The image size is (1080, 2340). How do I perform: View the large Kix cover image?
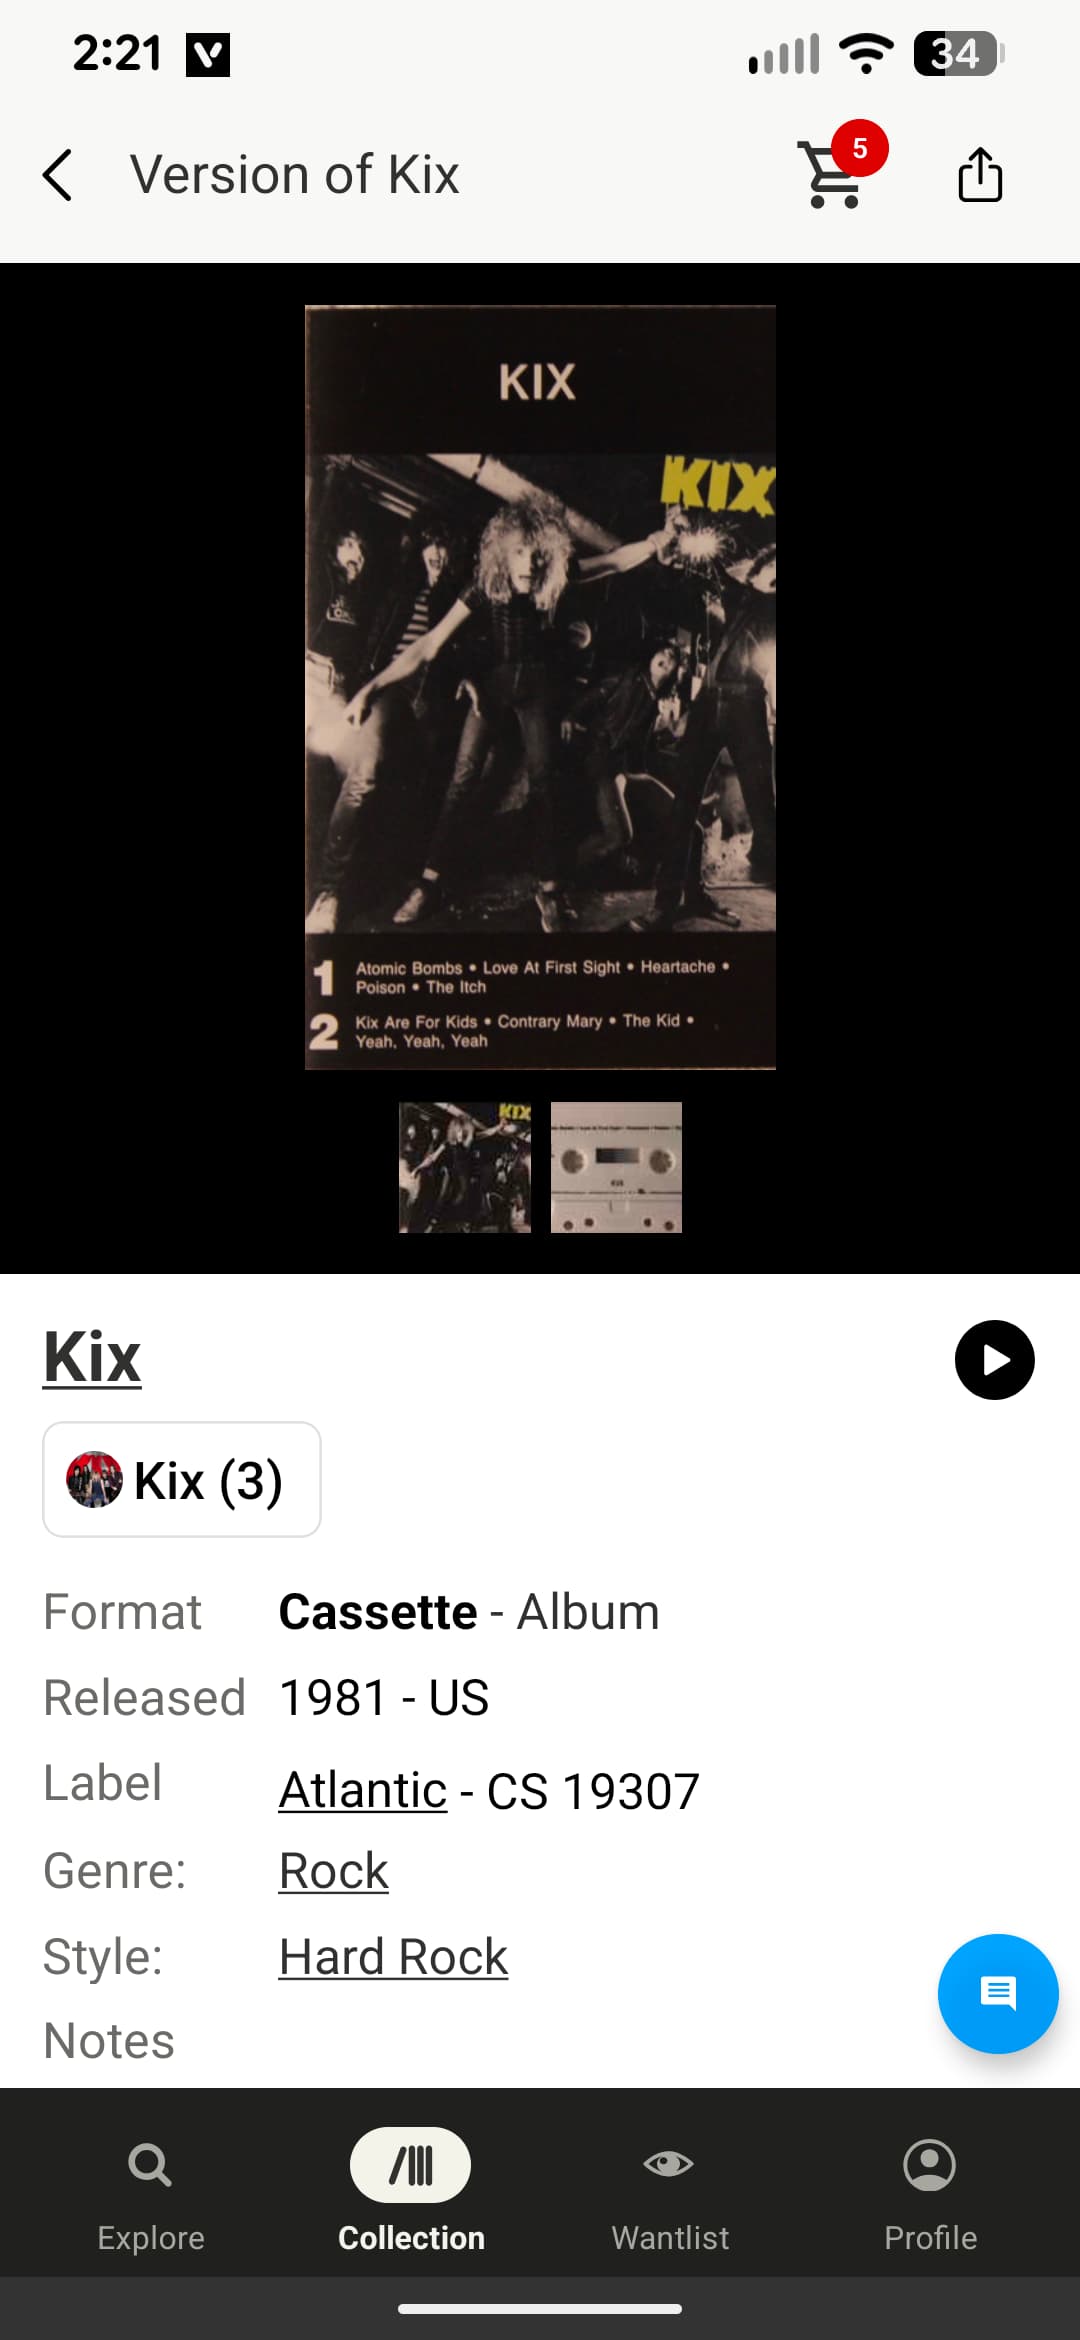(x=540, y=687)
